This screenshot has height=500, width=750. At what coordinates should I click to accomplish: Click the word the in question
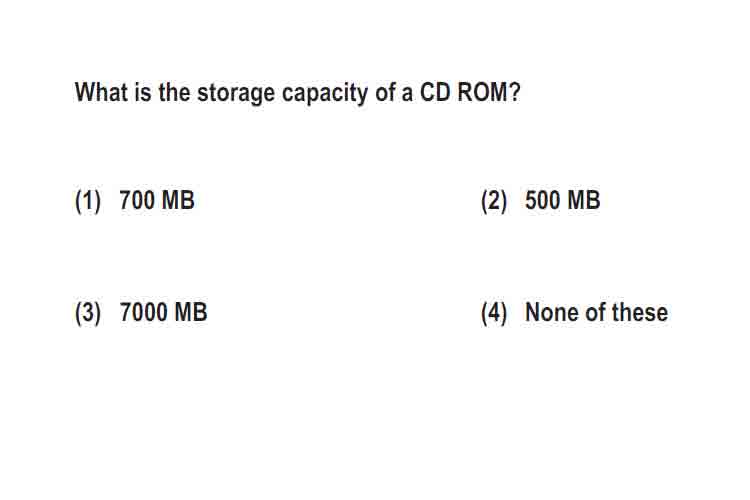click(x=174, y=92)
